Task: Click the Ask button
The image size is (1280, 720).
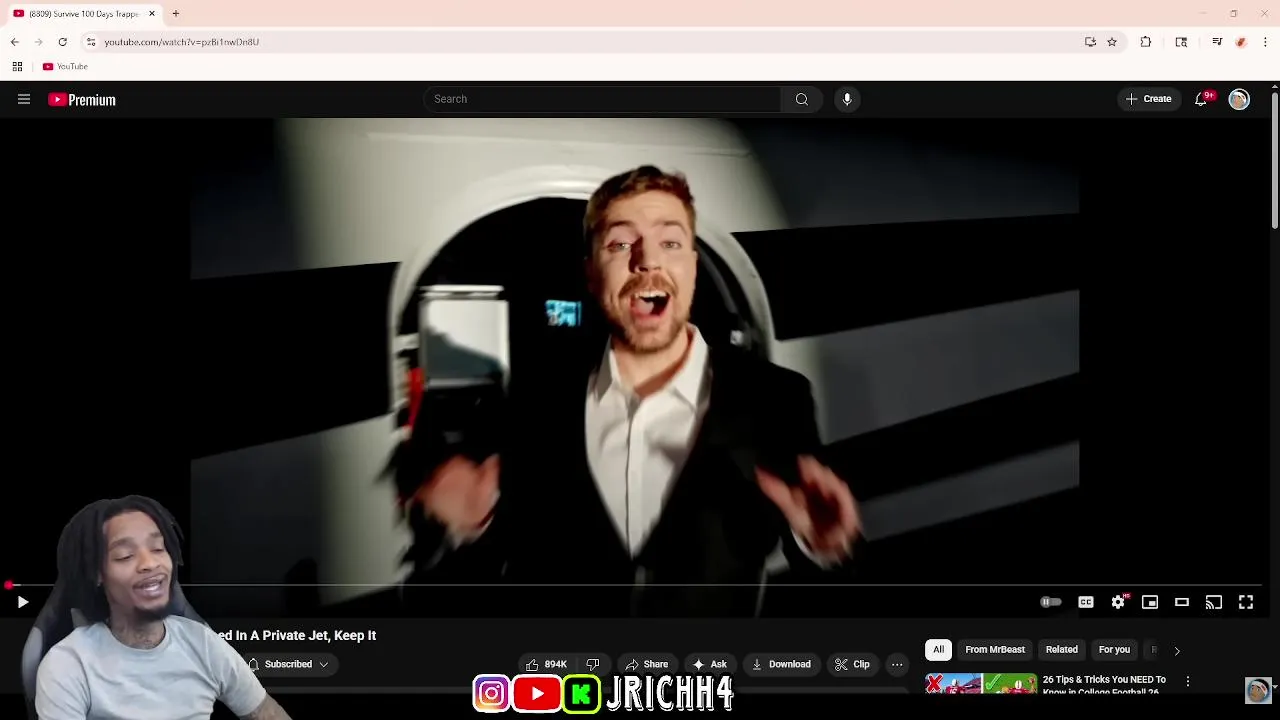Action: click(709, 664)
